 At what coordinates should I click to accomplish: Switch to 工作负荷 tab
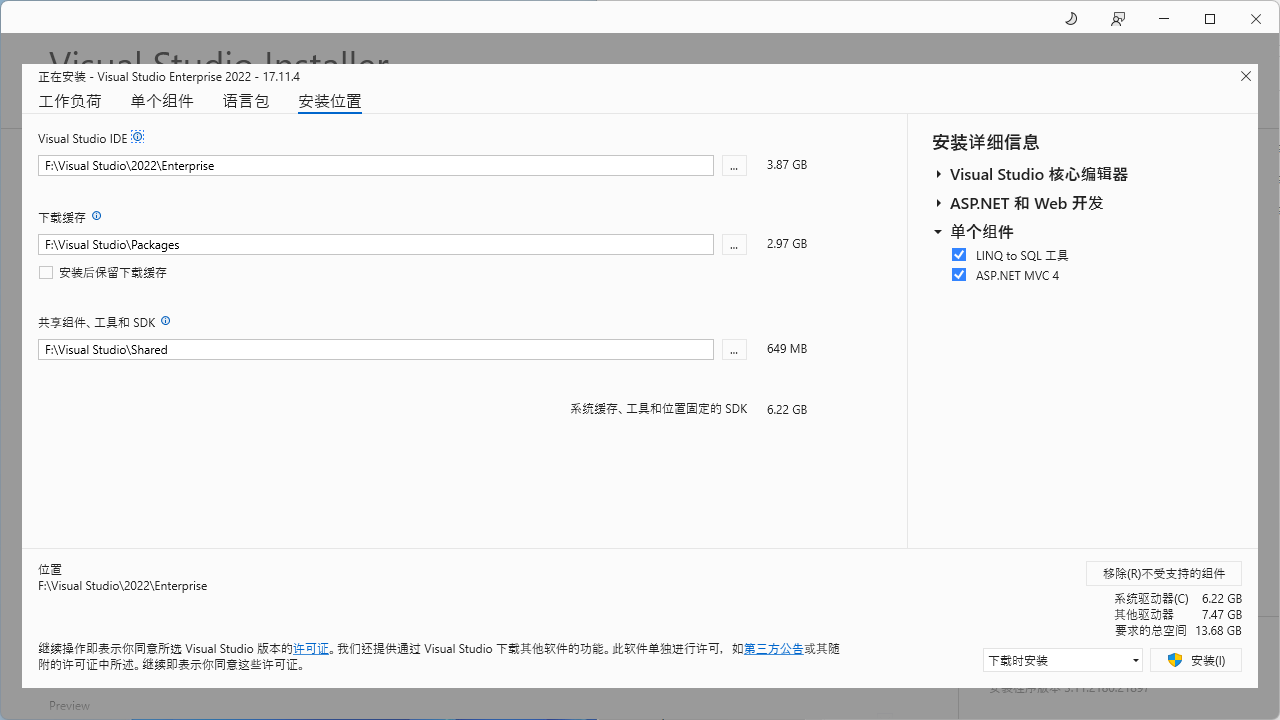[x=70, y=101]
